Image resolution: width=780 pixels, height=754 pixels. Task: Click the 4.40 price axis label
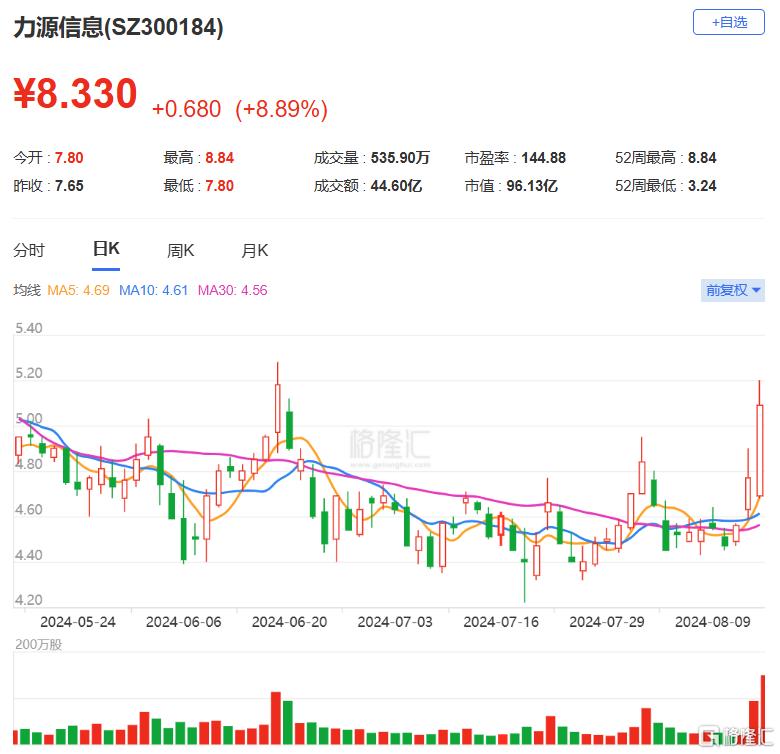click(29, 555)
